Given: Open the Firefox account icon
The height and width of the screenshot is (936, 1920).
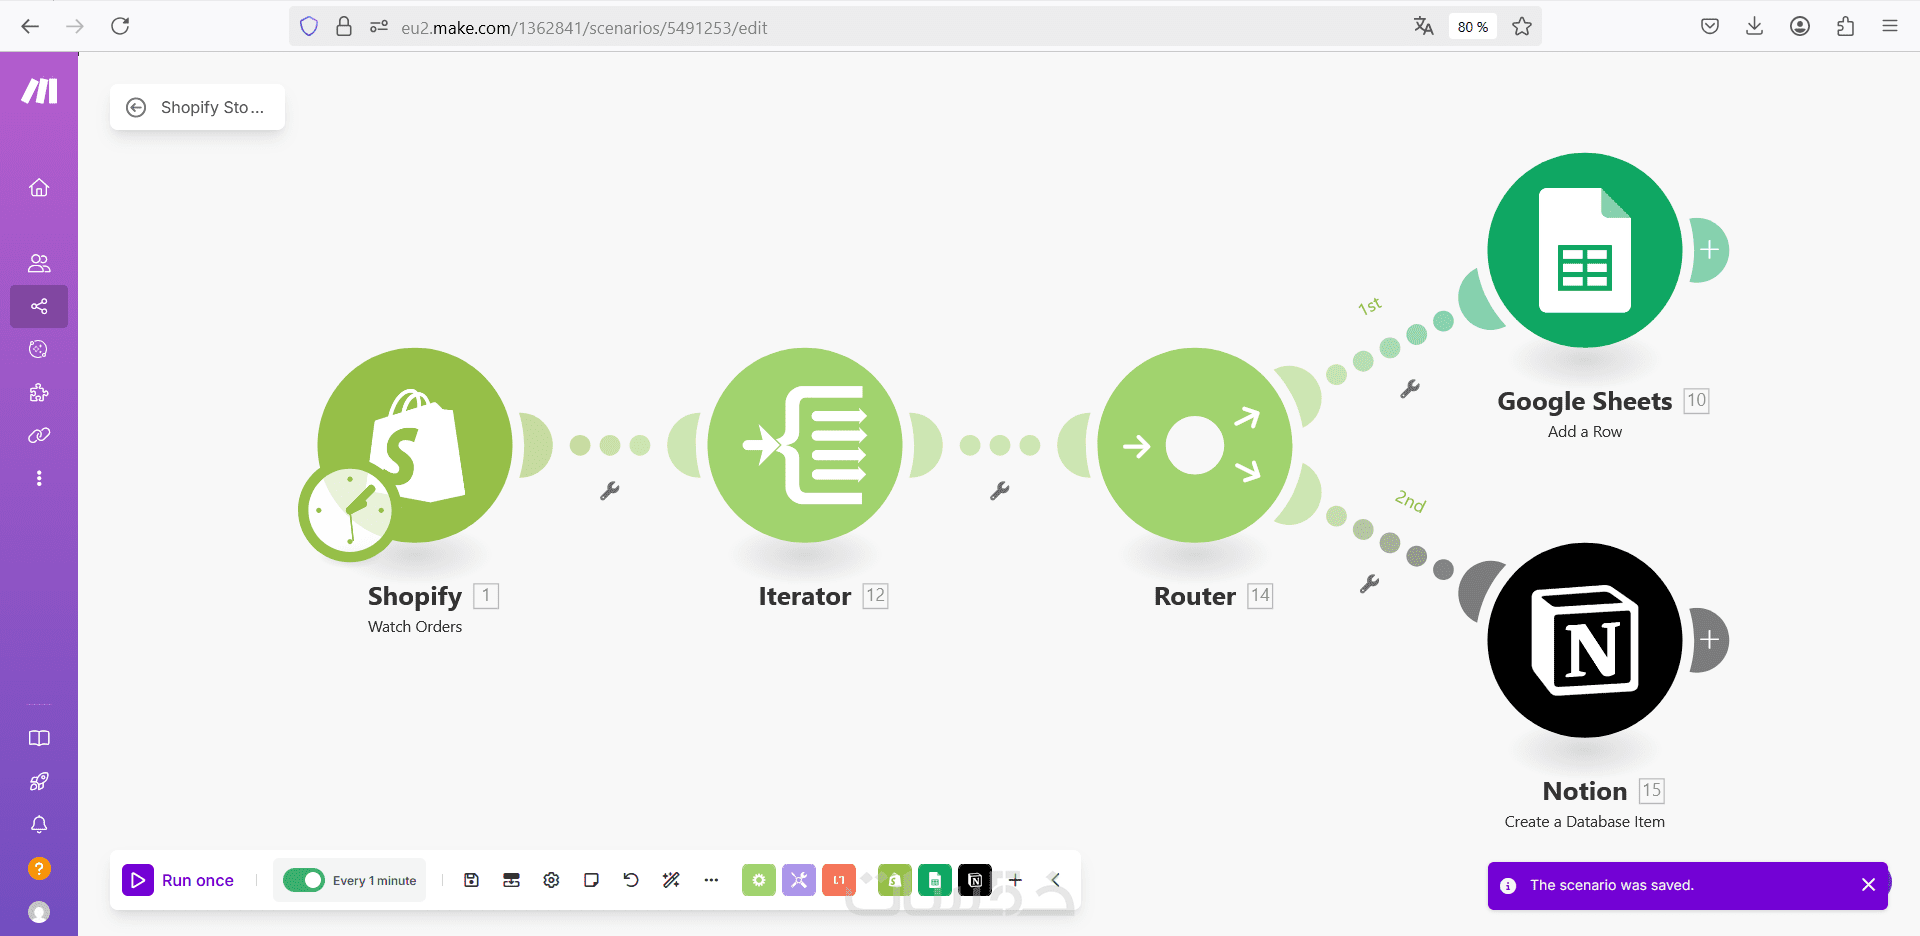Looking at the screenshot, I should (x=1800, y=27).
